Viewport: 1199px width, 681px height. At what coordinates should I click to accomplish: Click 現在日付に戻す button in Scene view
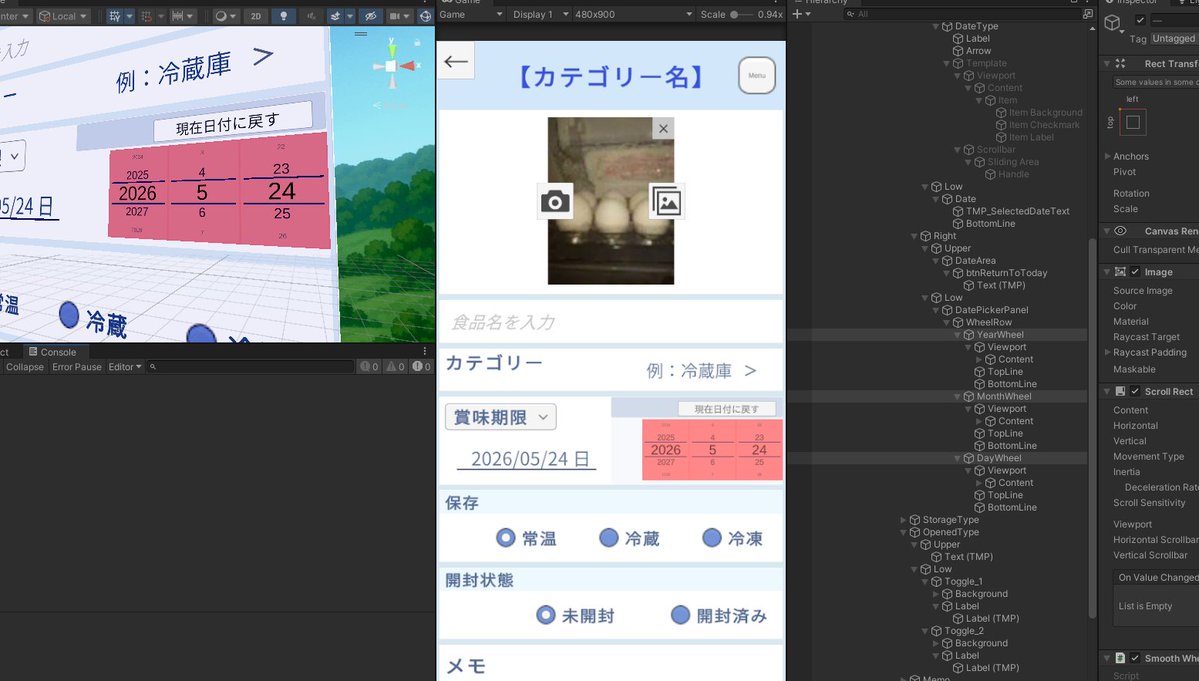click(232, 122)
